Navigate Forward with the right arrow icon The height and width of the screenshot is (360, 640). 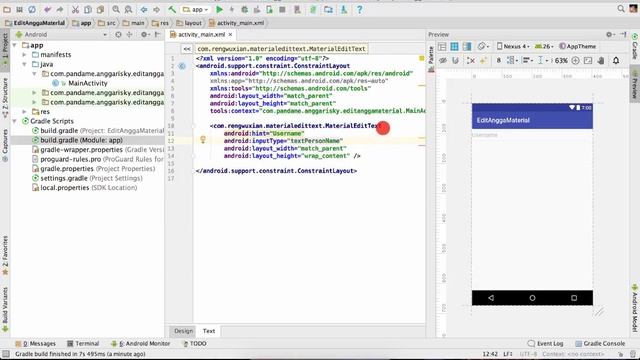(x=156, y=9)
